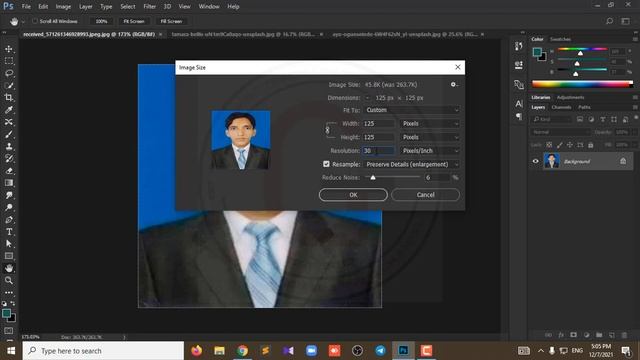Select the Rectangle shape tool
Viewport: 640px width, 360px height.
click(x=9, y=256)
